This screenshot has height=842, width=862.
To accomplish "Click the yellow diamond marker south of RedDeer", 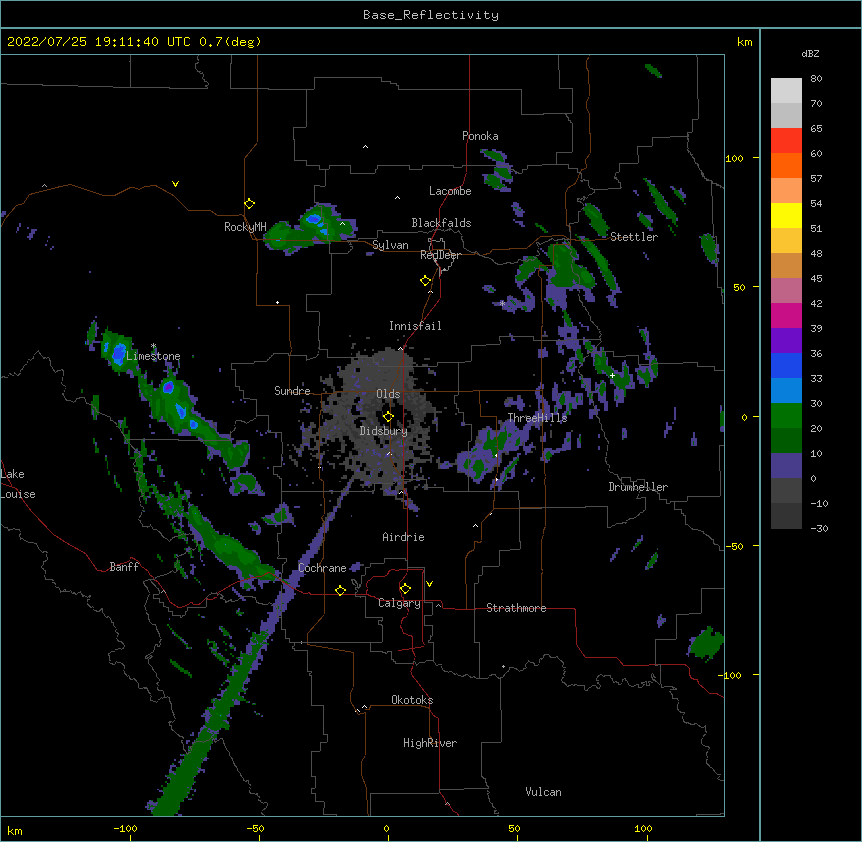I will [426, 281].
